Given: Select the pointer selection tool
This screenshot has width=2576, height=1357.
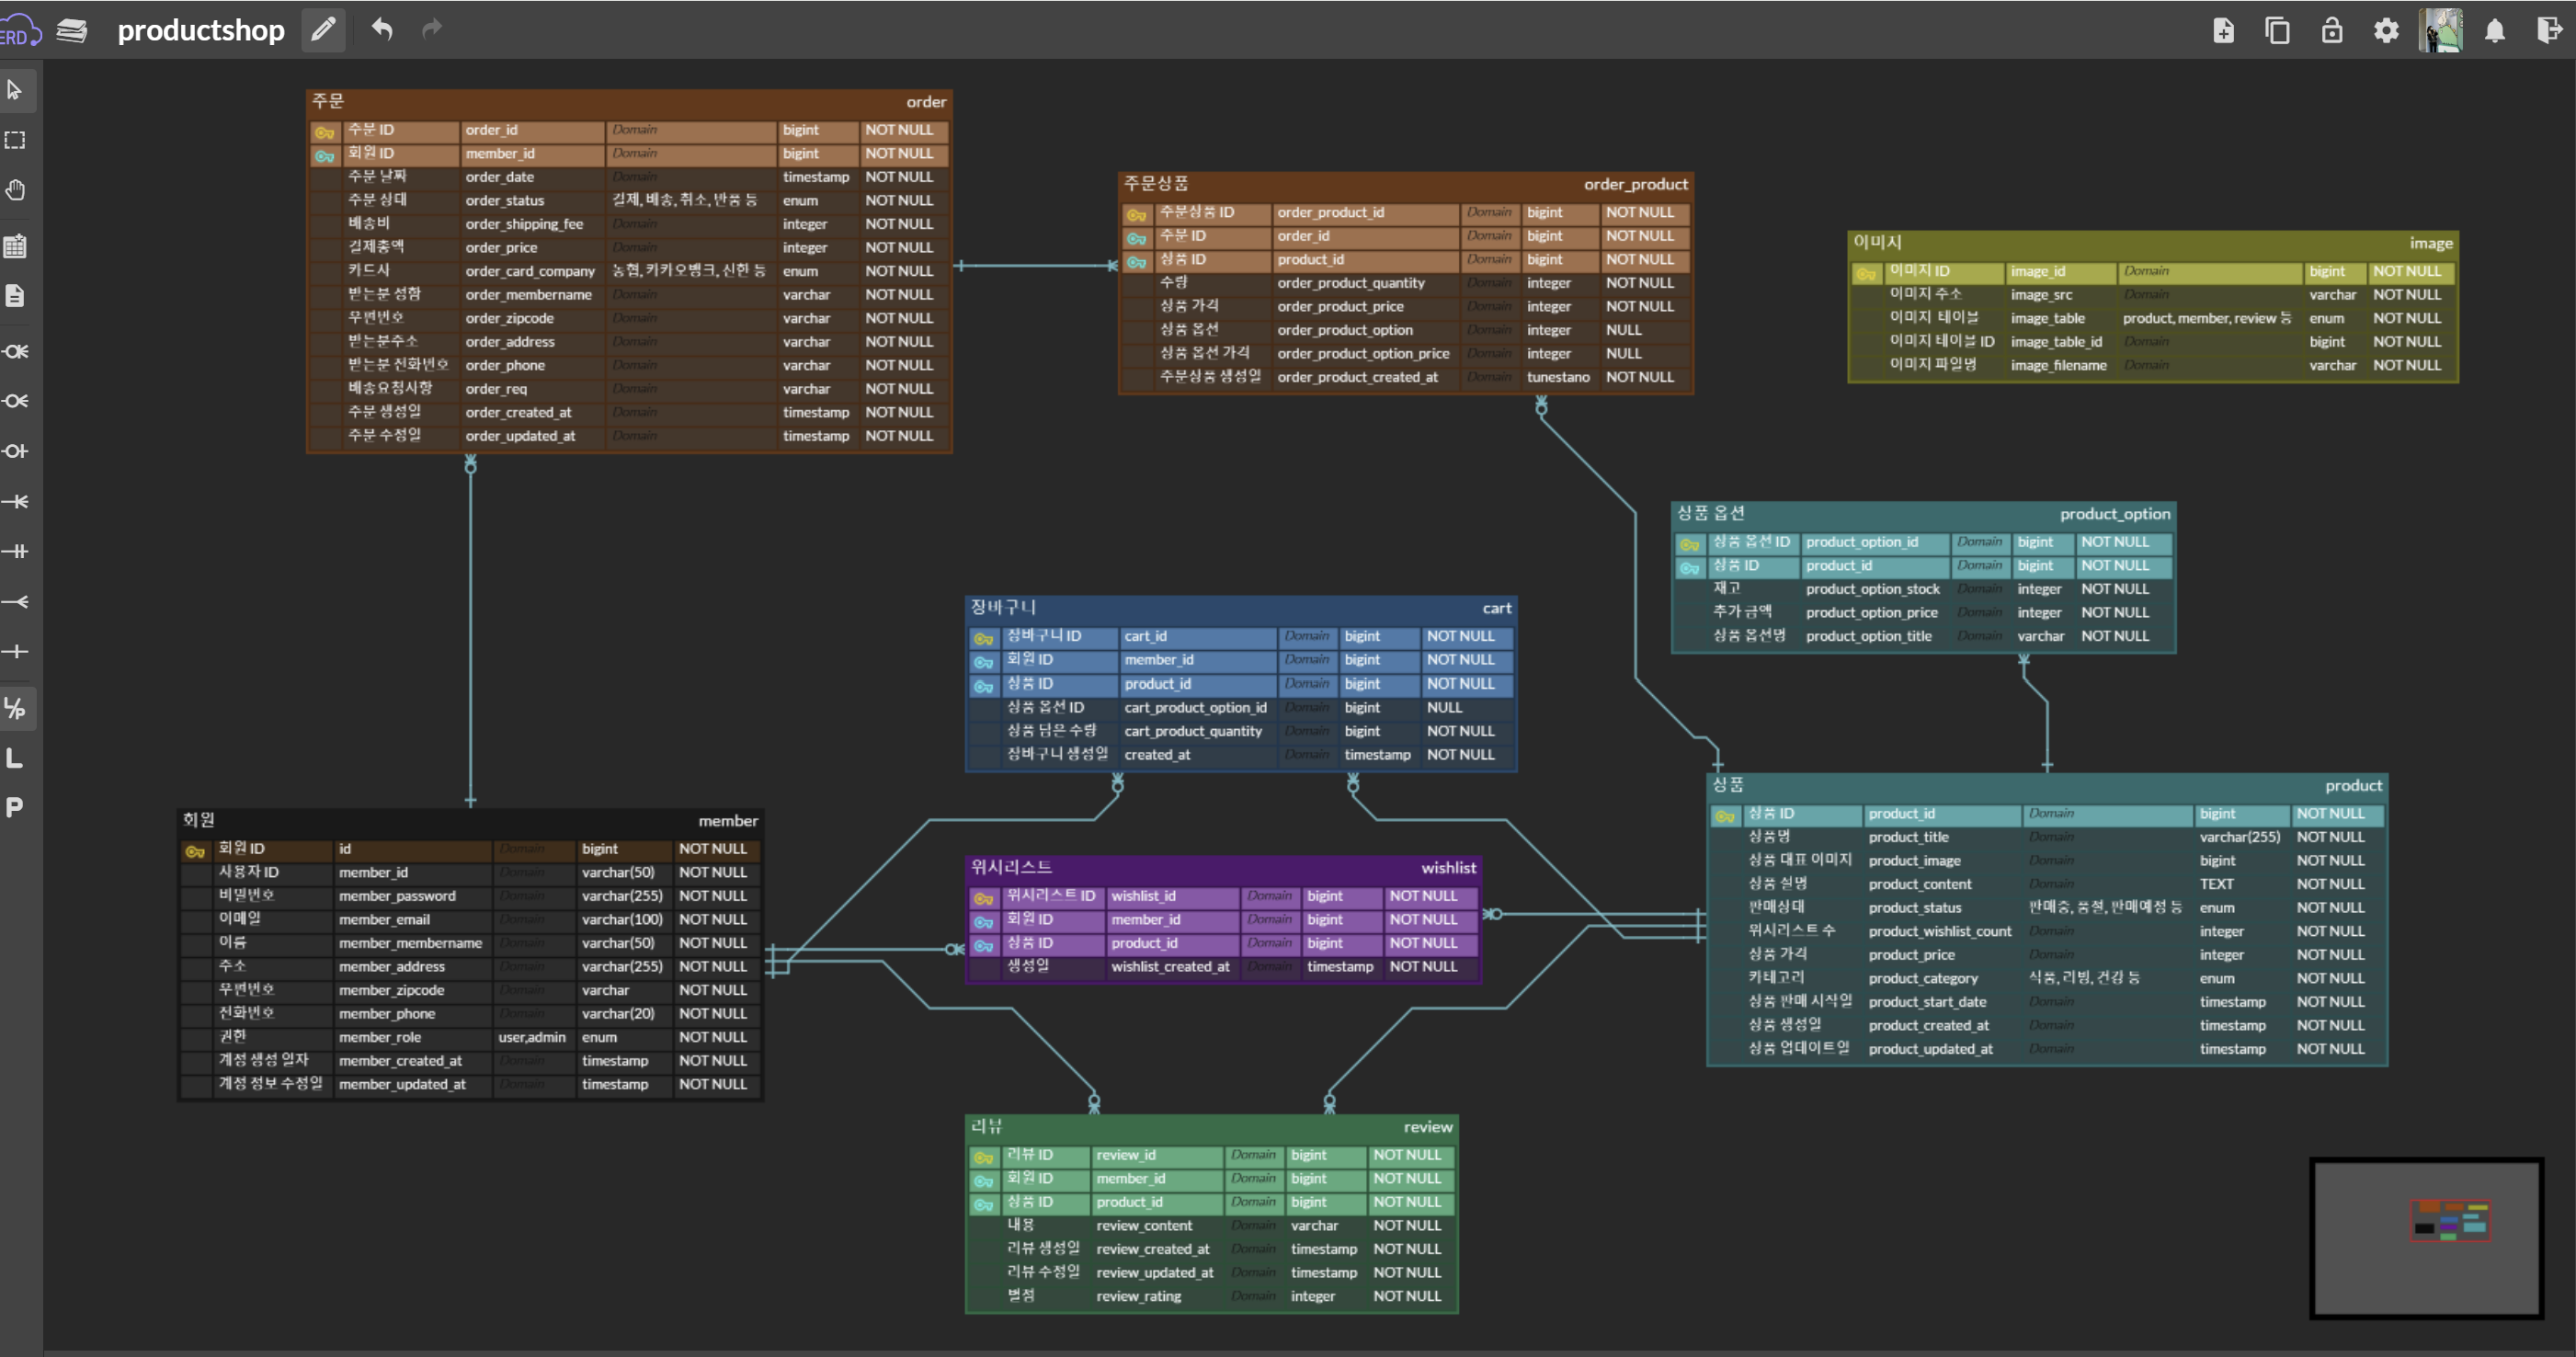Looking at the screenshot, I should tap(15, 91).
